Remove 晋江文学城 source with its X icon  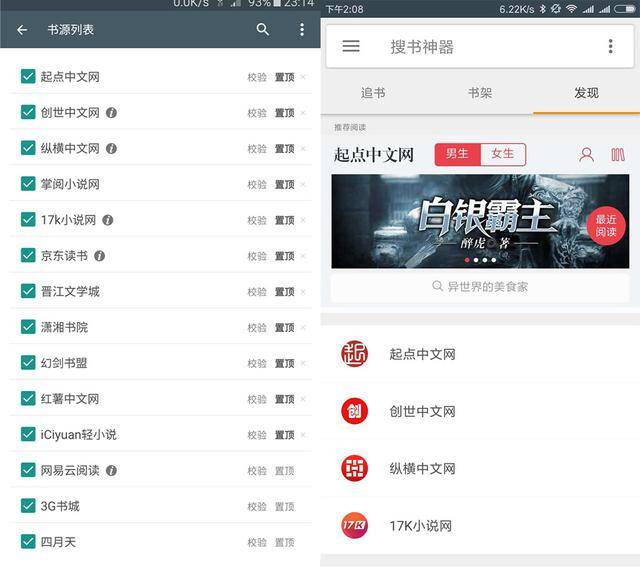tap(303, 292)
